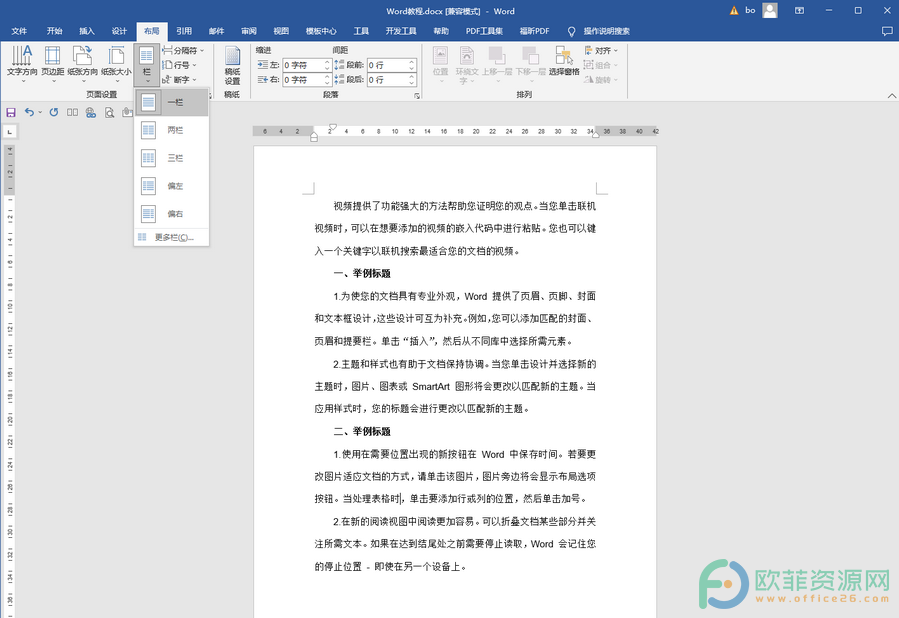This screenshot has height=618, width=899.
Task: Switch to 插入 Insert tab
Action: click(87, 31)
